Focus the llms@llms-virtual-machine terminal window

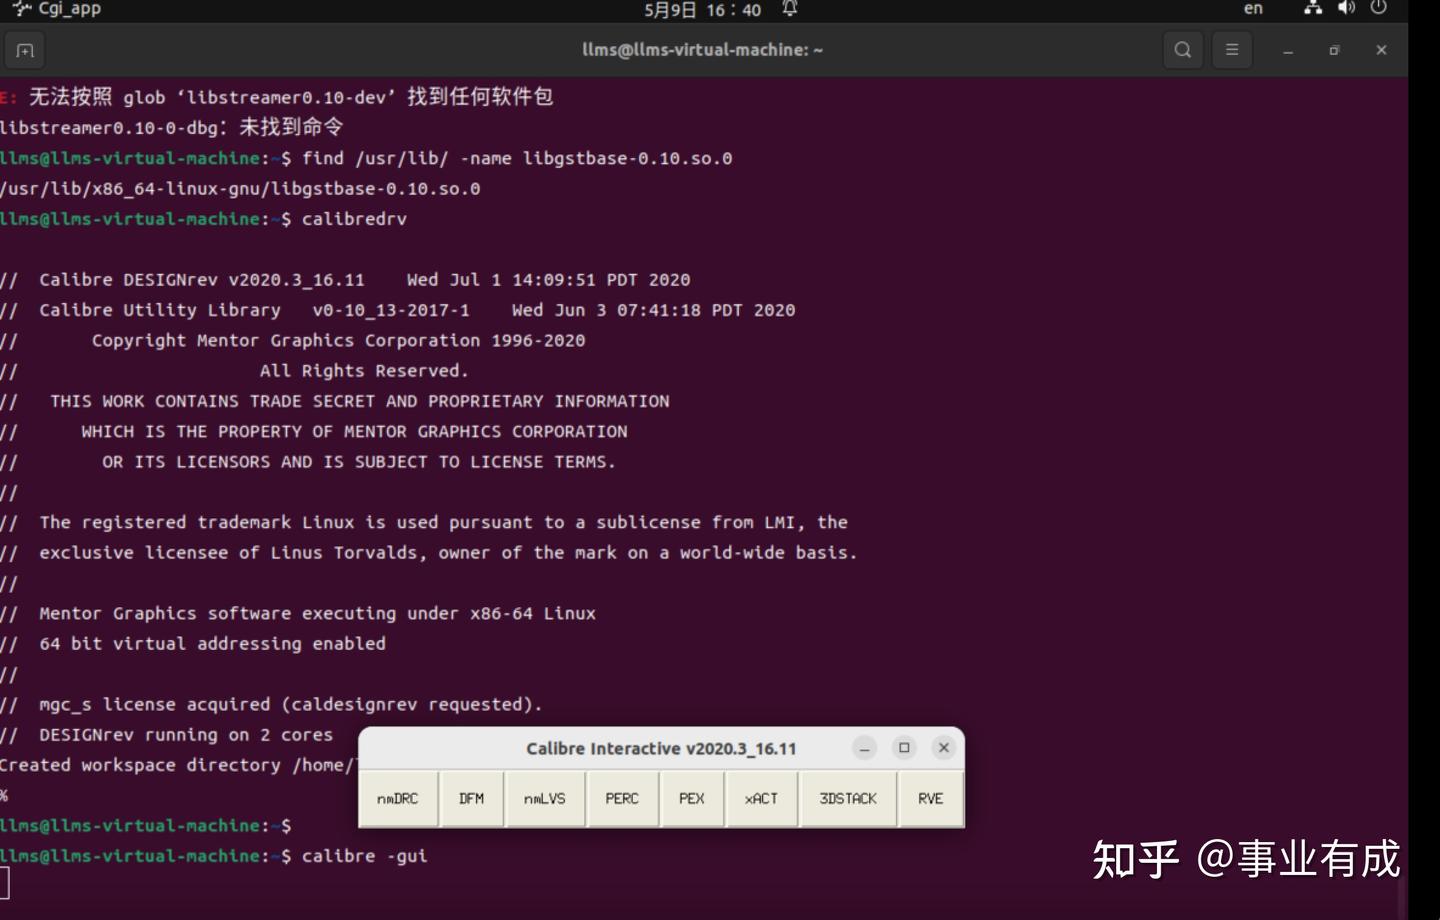(700, 49)
